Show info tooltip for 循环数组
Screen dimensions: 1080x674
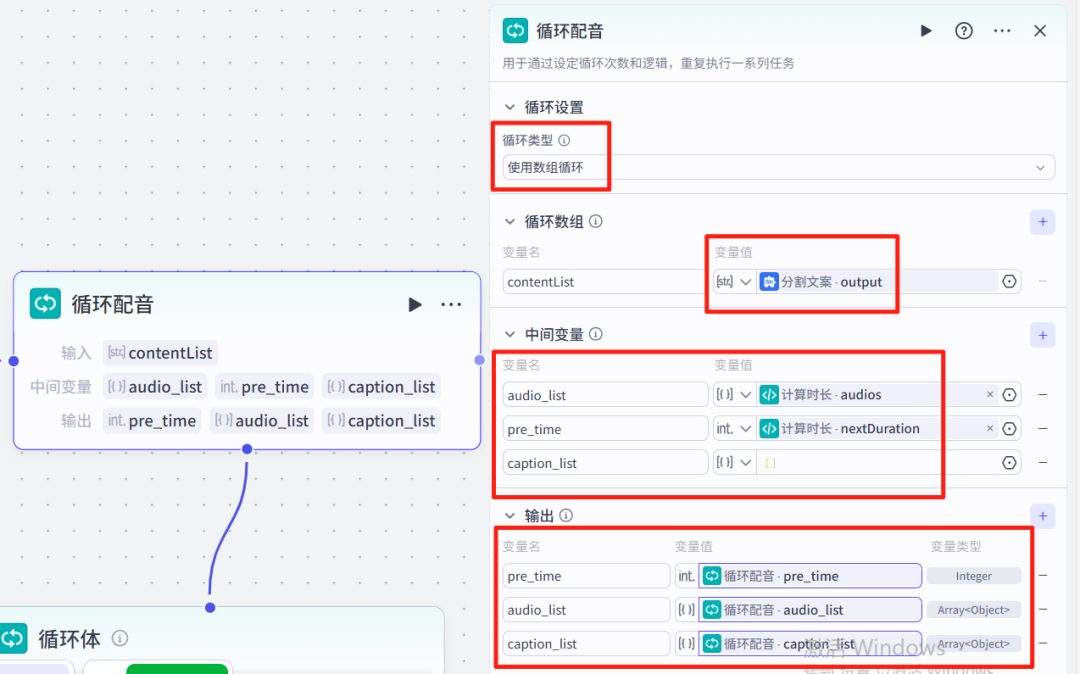596,221
